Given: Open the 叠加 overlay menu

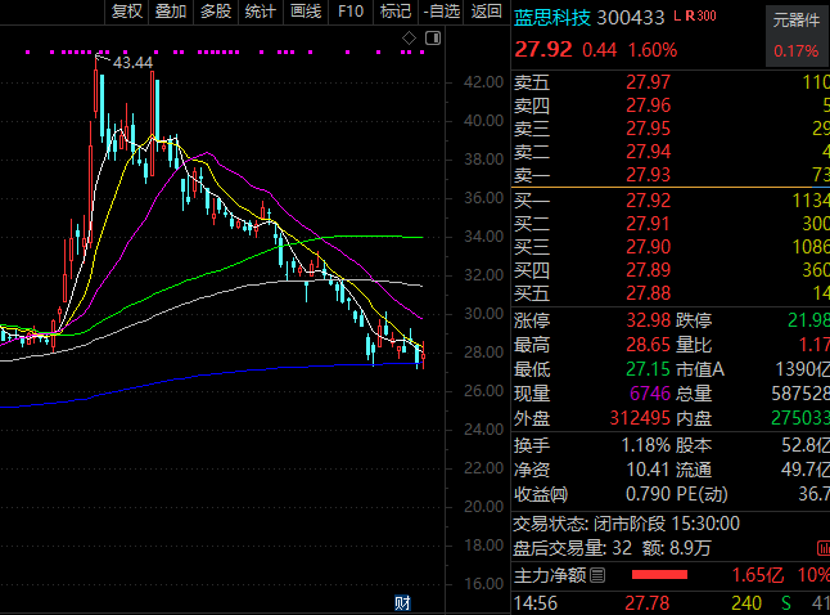Looking at the screenshot, I should [171, 11].
